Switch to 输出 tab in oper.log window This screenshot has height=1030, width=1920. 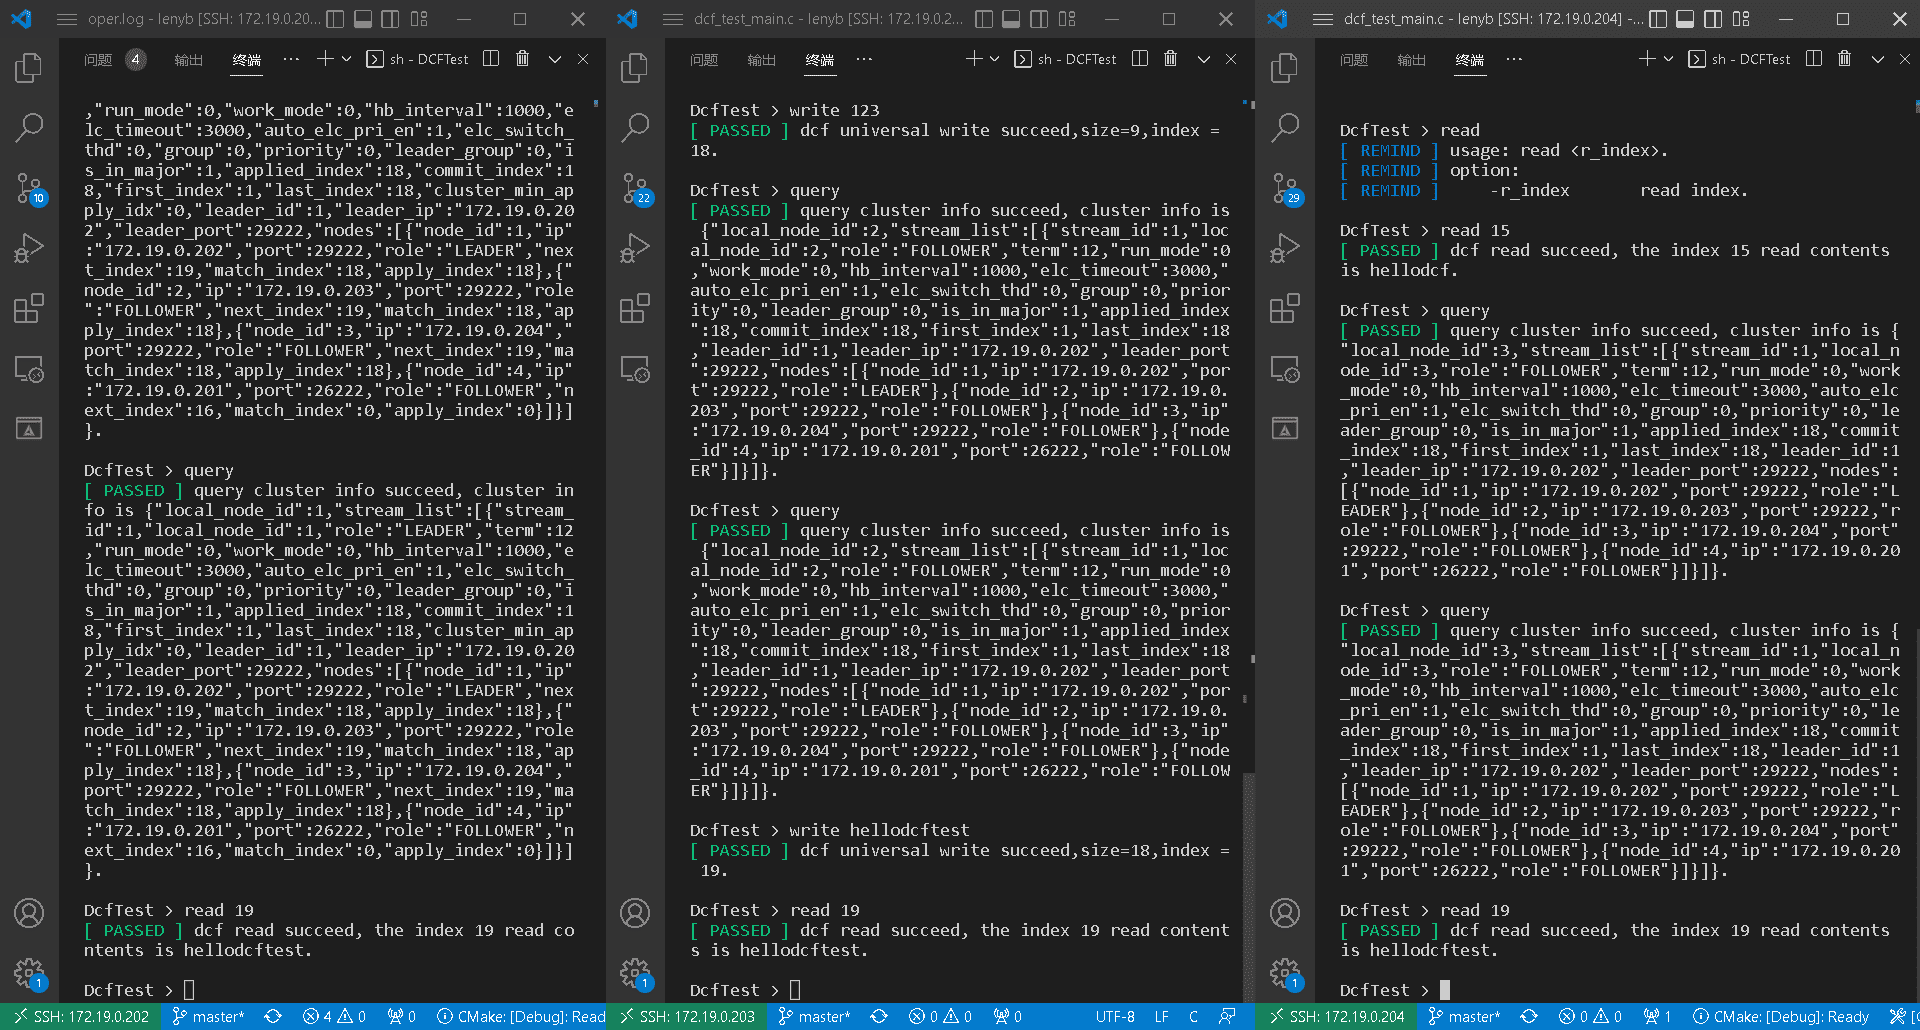pyautogui.click(x=189, y=60)
